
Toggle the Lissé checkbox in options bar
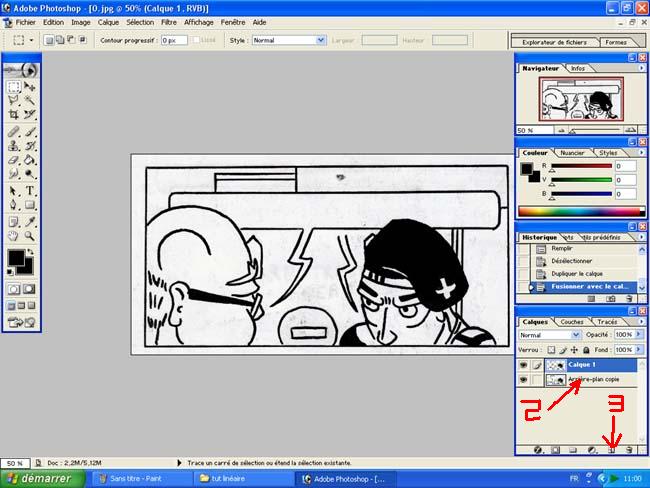[196, 40]
